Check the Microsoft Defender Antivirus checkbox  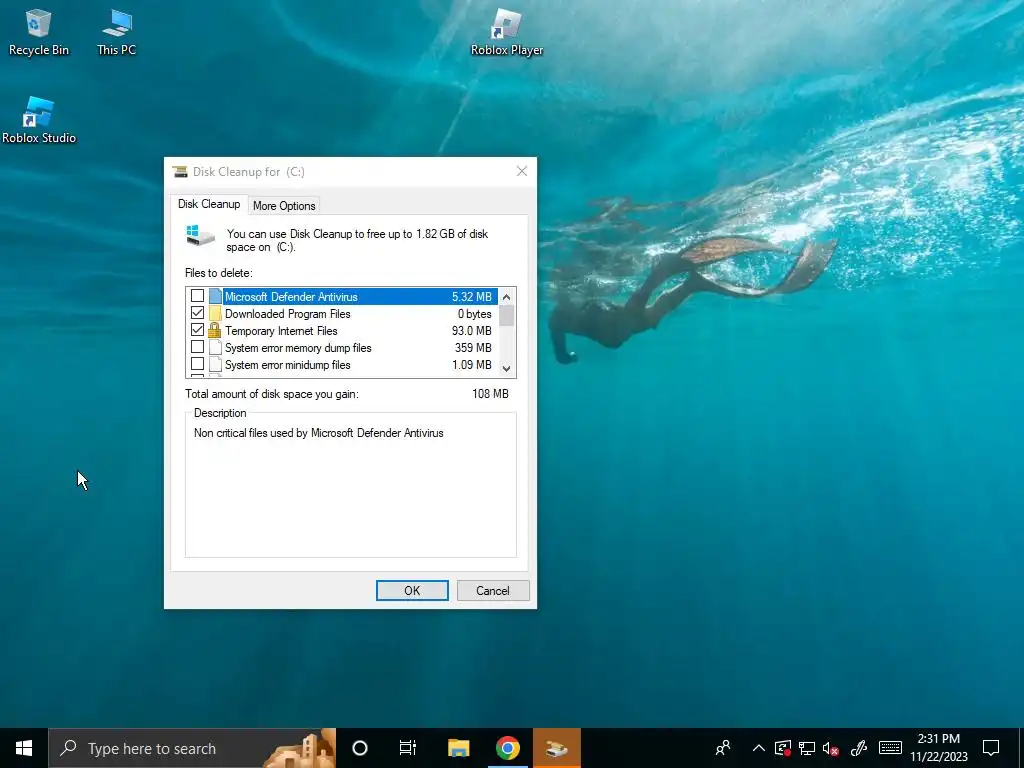[197, 296]
